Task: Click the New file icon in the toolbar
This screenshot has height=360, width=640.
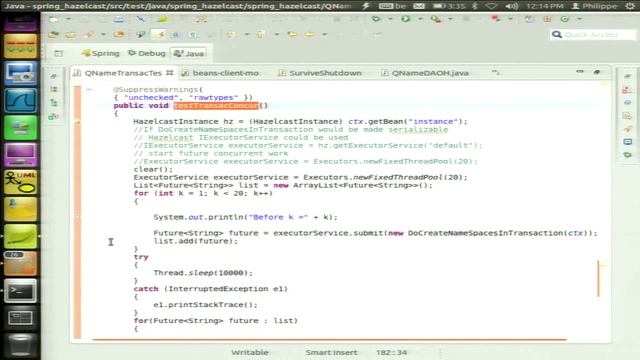Action: click(x=54, y=19)
